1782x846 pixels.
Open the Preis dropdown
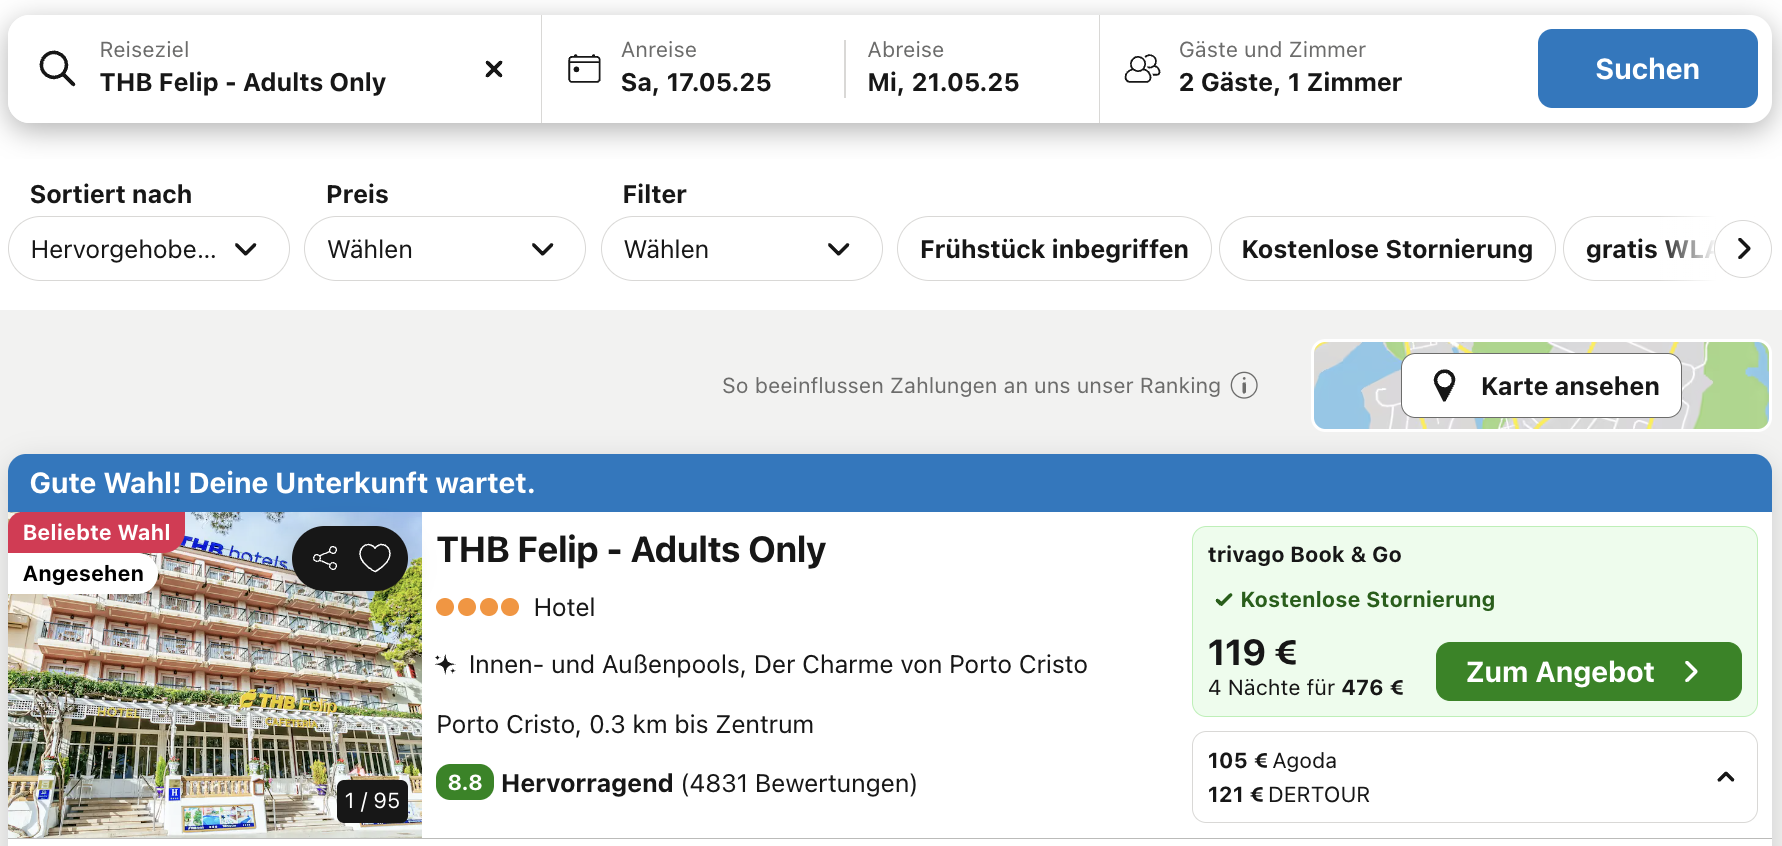(x=445, y=249)
